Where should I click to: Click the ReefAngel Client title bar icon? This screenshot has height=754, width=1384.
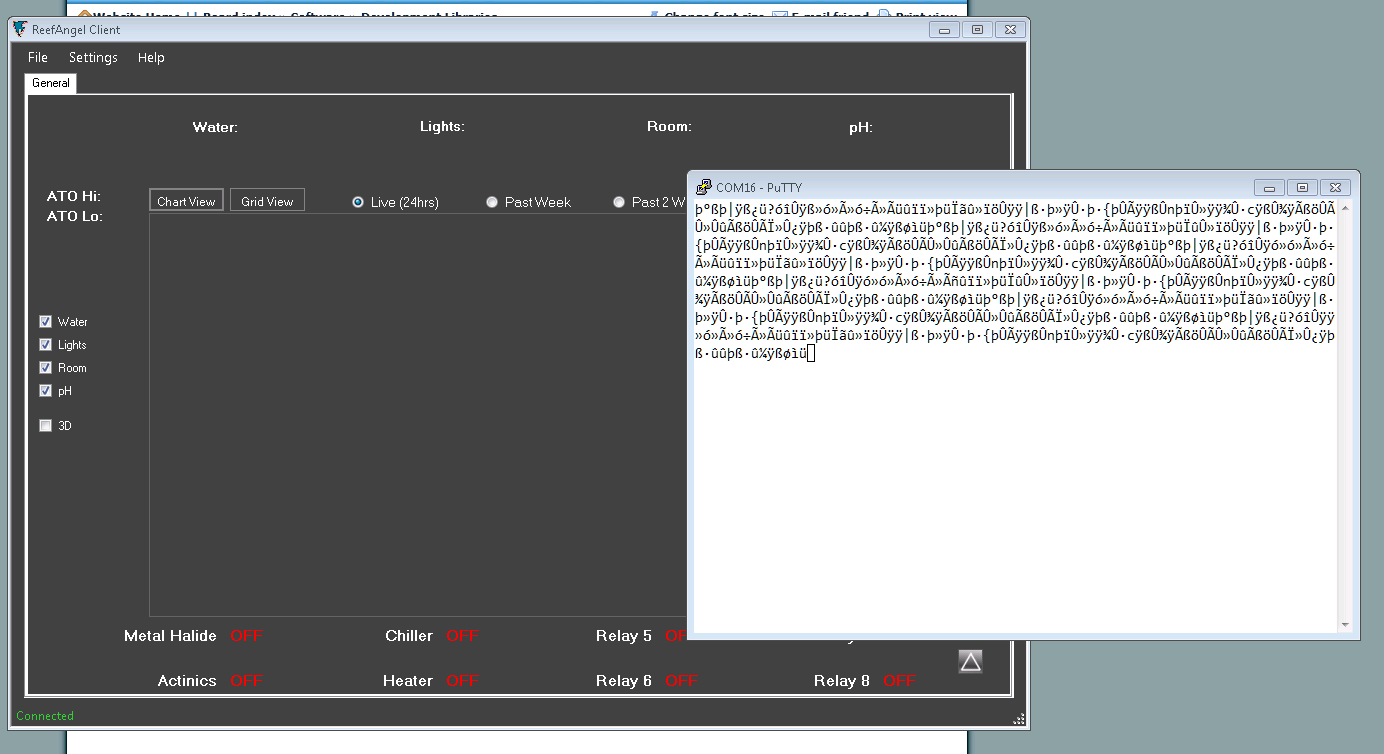(x=20, y=29)
